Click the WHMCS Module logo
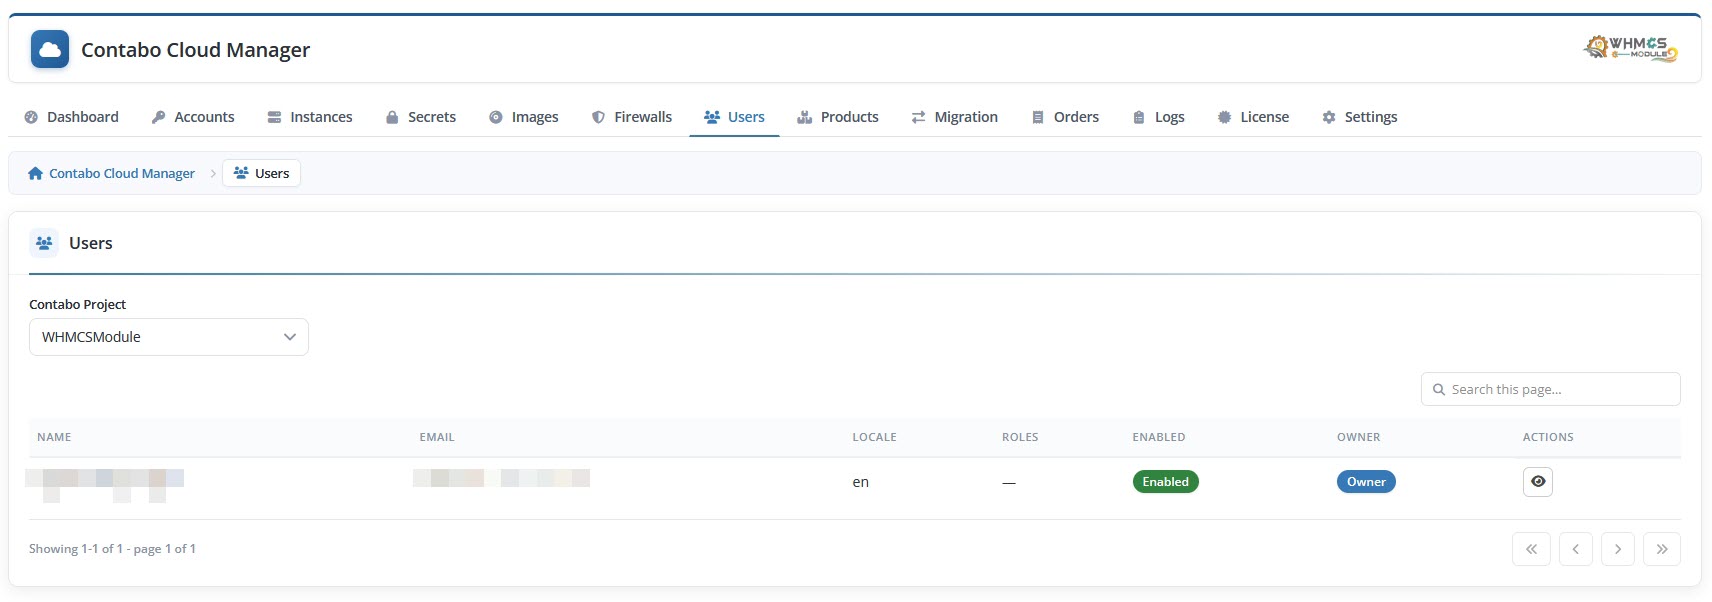Image resolution: width=1712 pixels, height=602 pixels. (x=1631, y=48)
